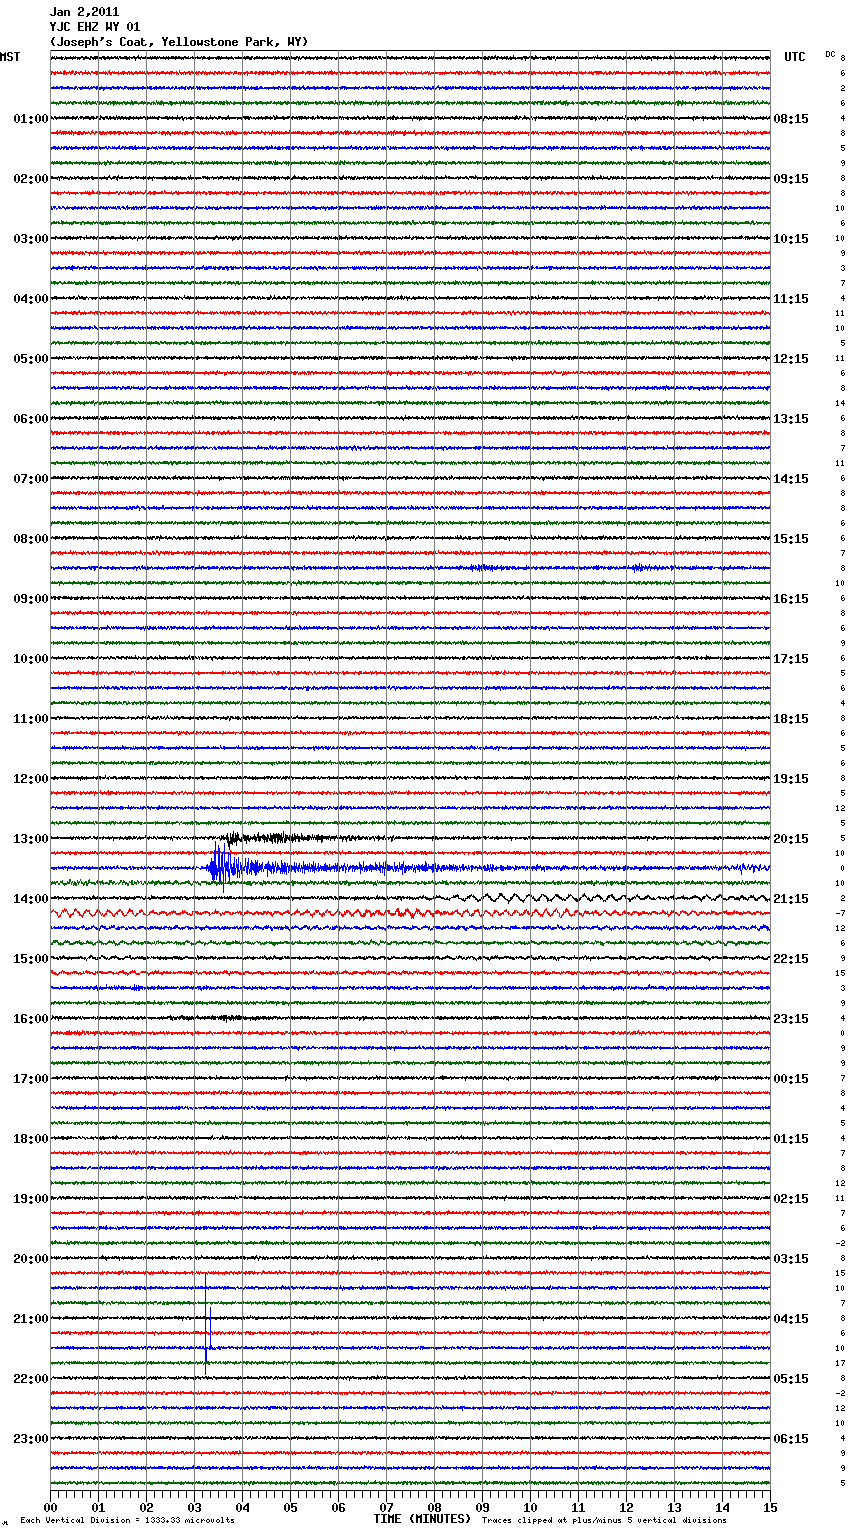Screen dimensions: 850x1534
Task: Click the "11:15" UTC time label
Action: coord(791,299)
